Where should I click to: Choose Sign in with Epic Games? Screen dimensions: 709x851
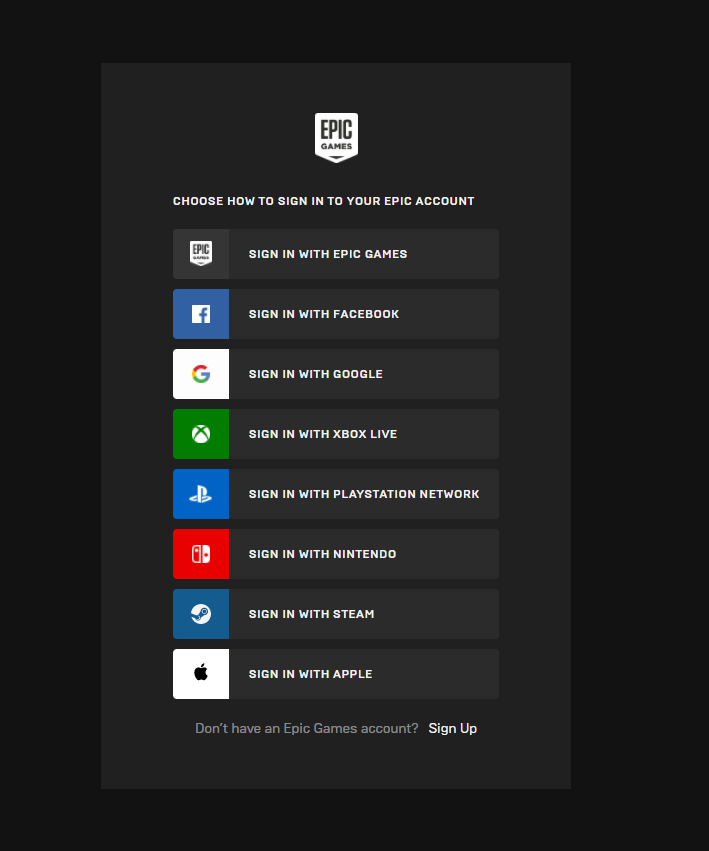coord(335,254)
